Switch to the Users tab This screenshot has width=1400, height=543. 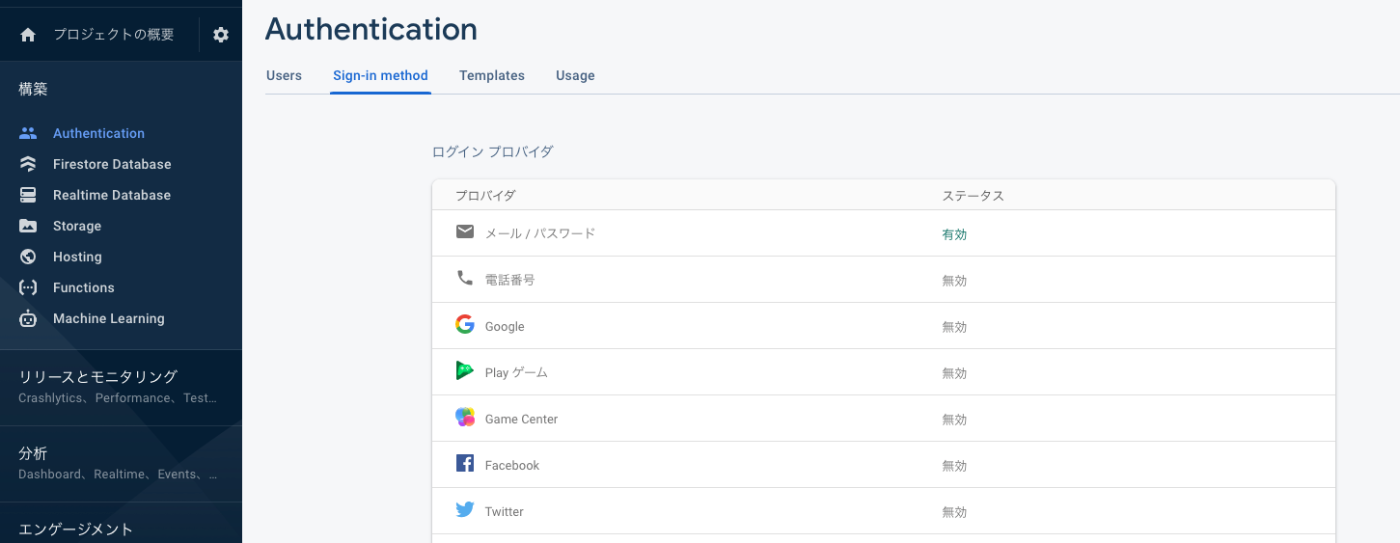(x=284, y=75)
